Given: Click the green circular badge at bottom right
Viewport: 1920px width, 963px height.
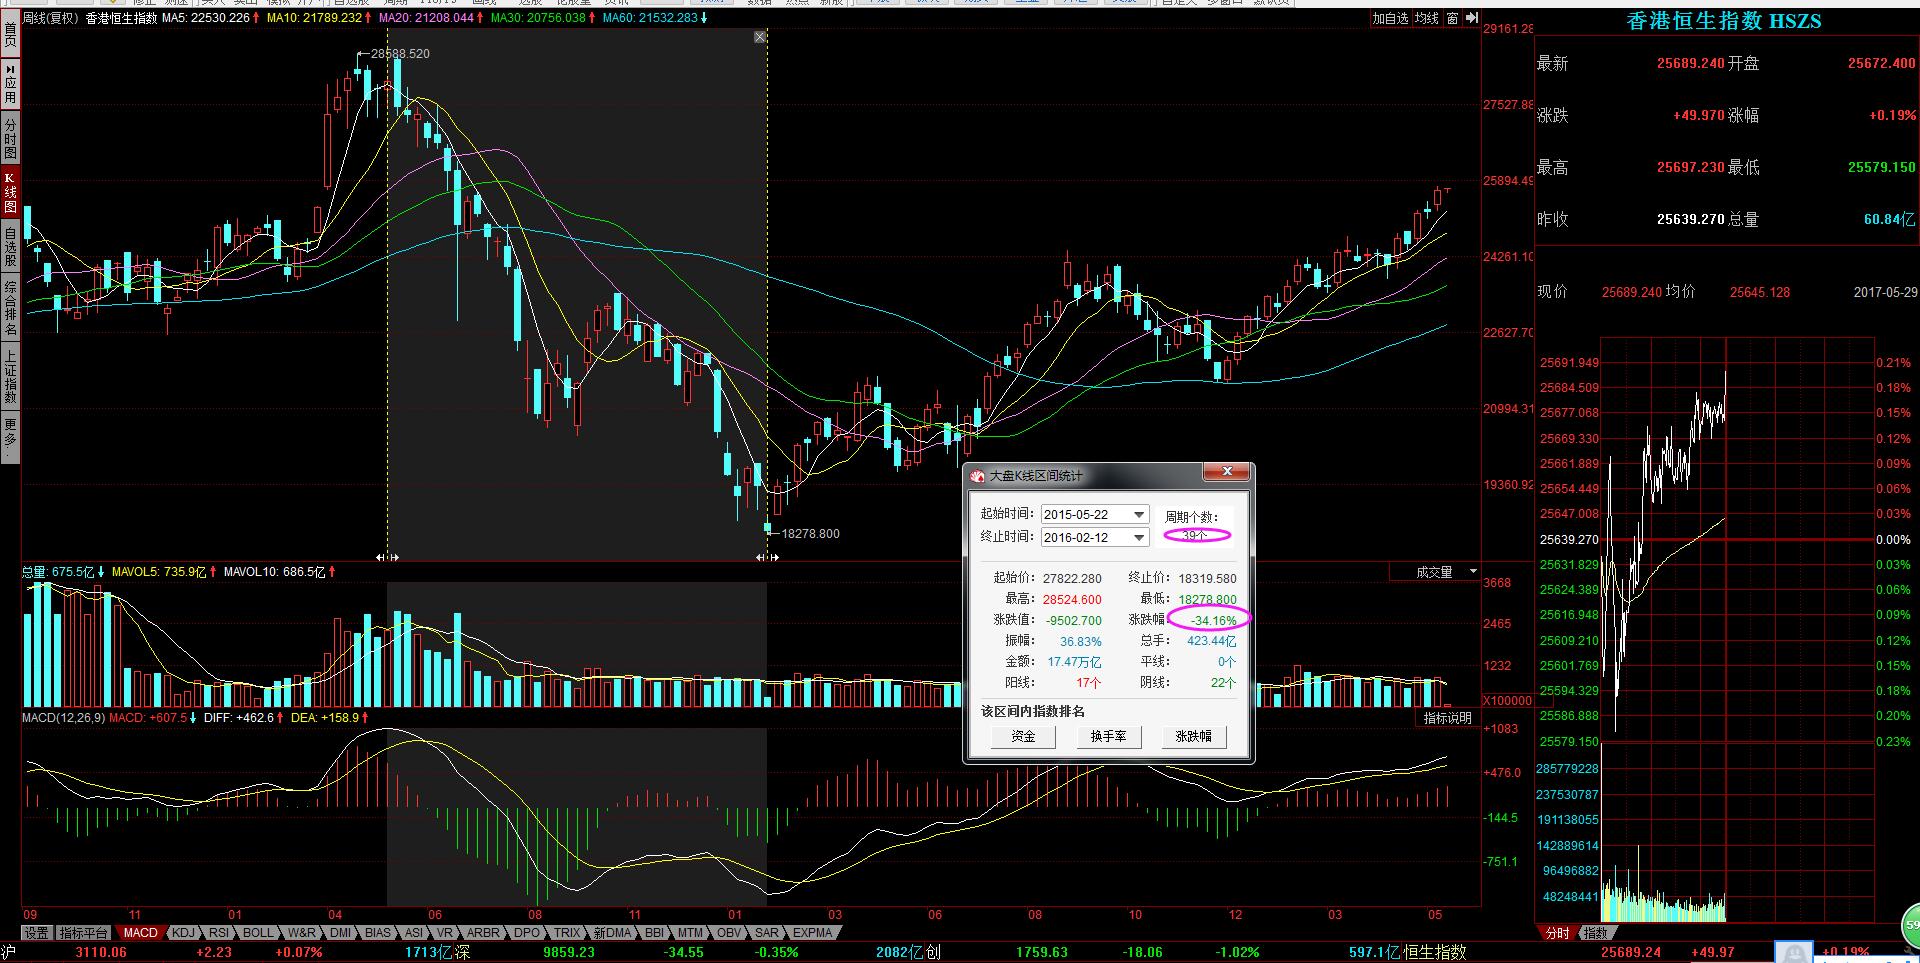Looking at the screenshot, I should click(x=1910, y=926).
